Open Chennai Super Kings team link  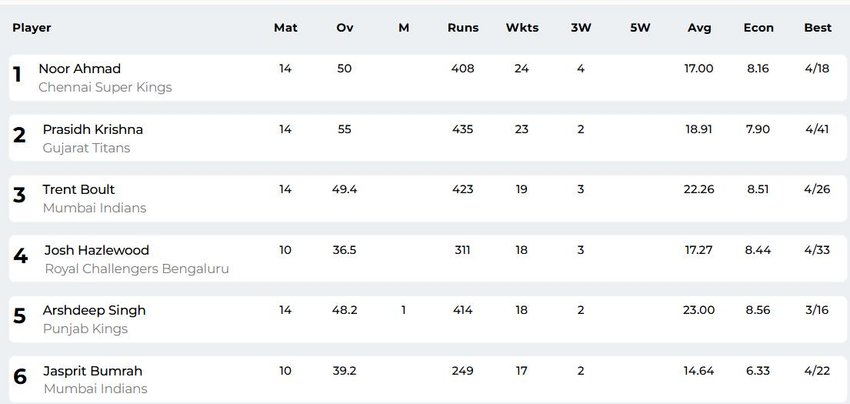[x=105, y=87]
